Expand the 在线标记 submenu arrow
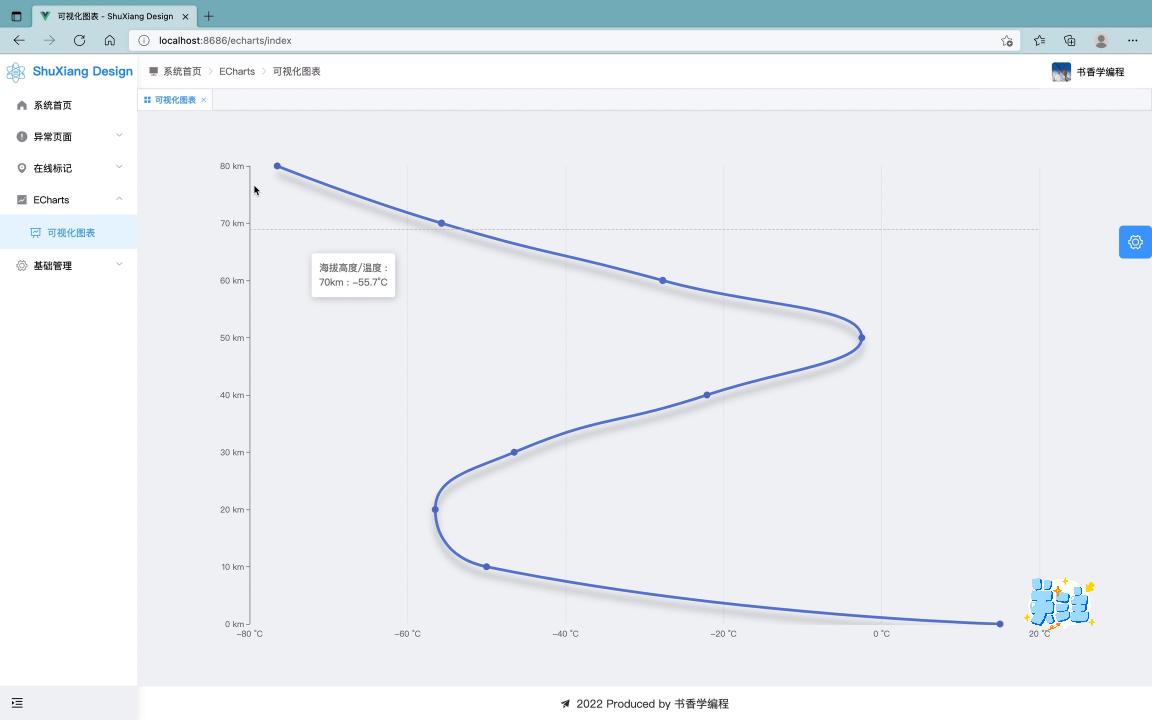The image size is (1152, 720). pos(119,167)
